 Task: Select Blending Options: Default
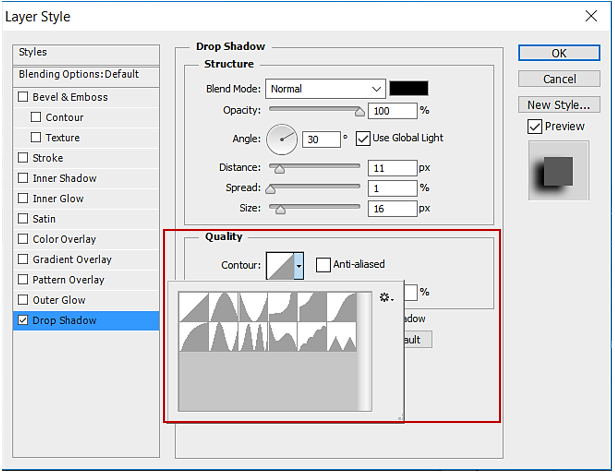(x=79, y=74)
